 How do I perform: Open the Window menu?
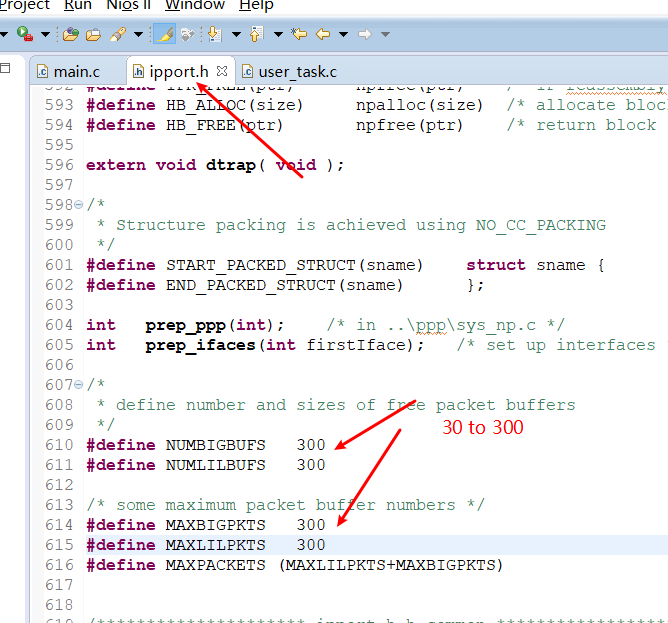pyautogui.click(x=195, y=5)
